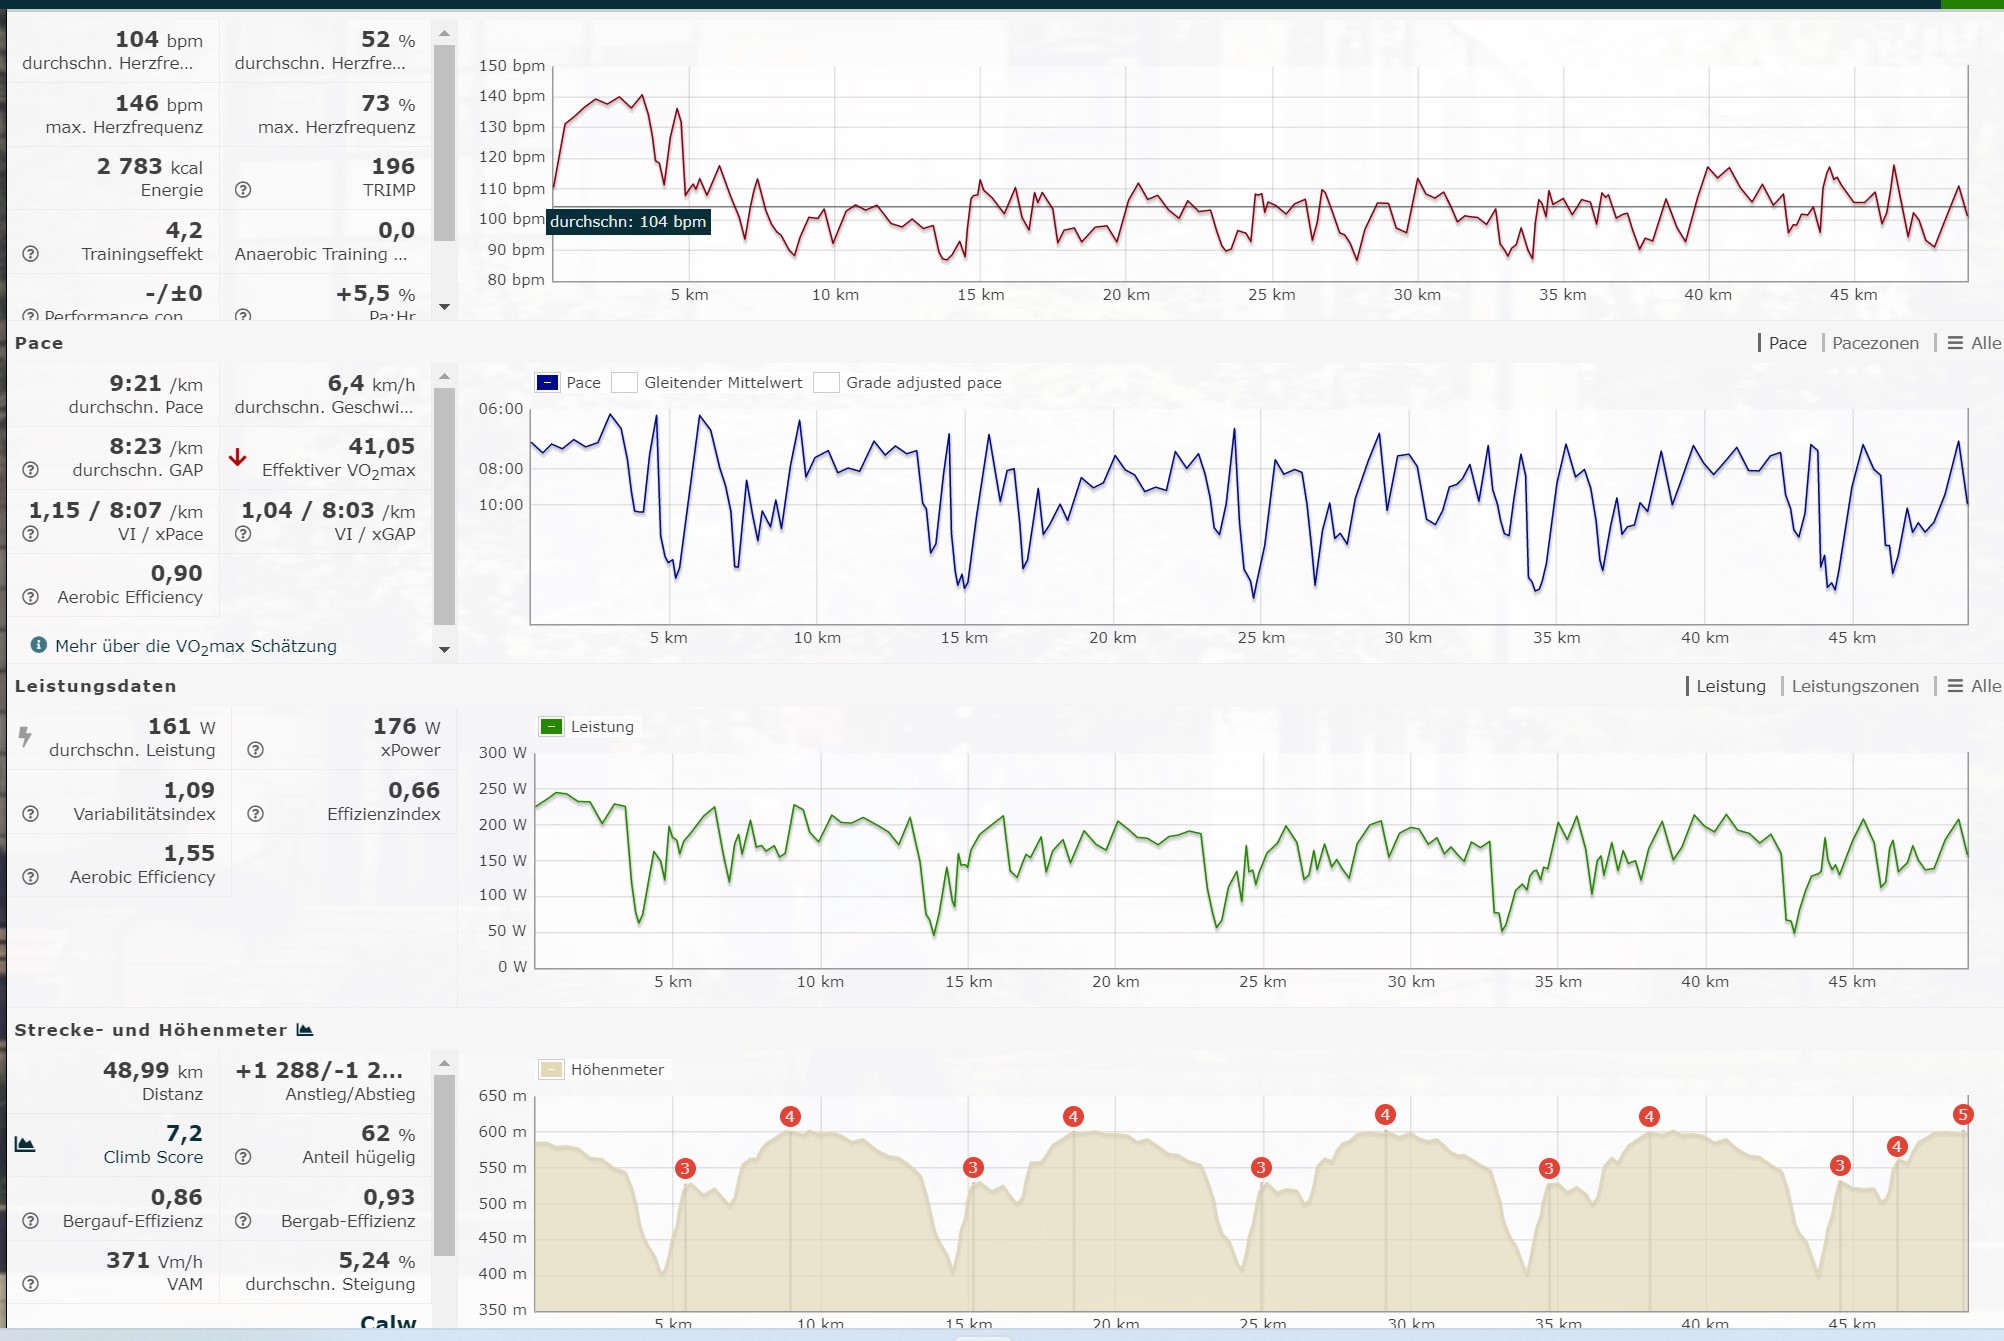Click help icon next to xPower
Screen dimensions: 2004x1341
click(x=256, y=750)
